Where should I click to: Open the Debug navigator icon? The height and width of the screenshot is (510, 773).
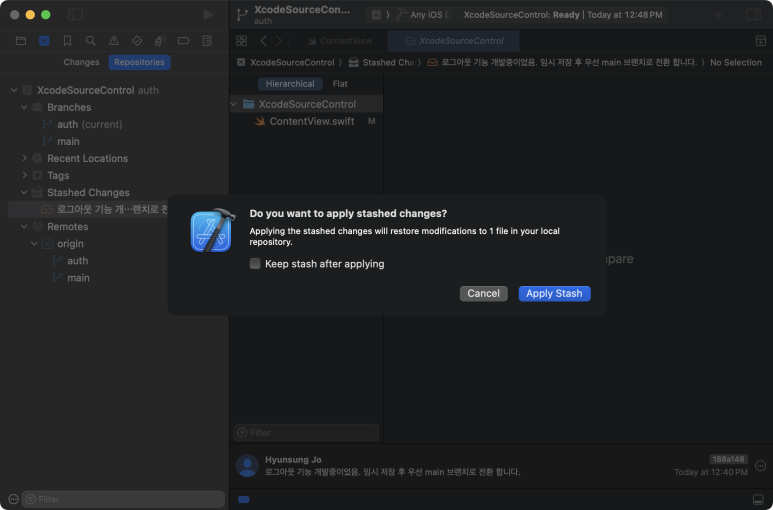point(160,40)
